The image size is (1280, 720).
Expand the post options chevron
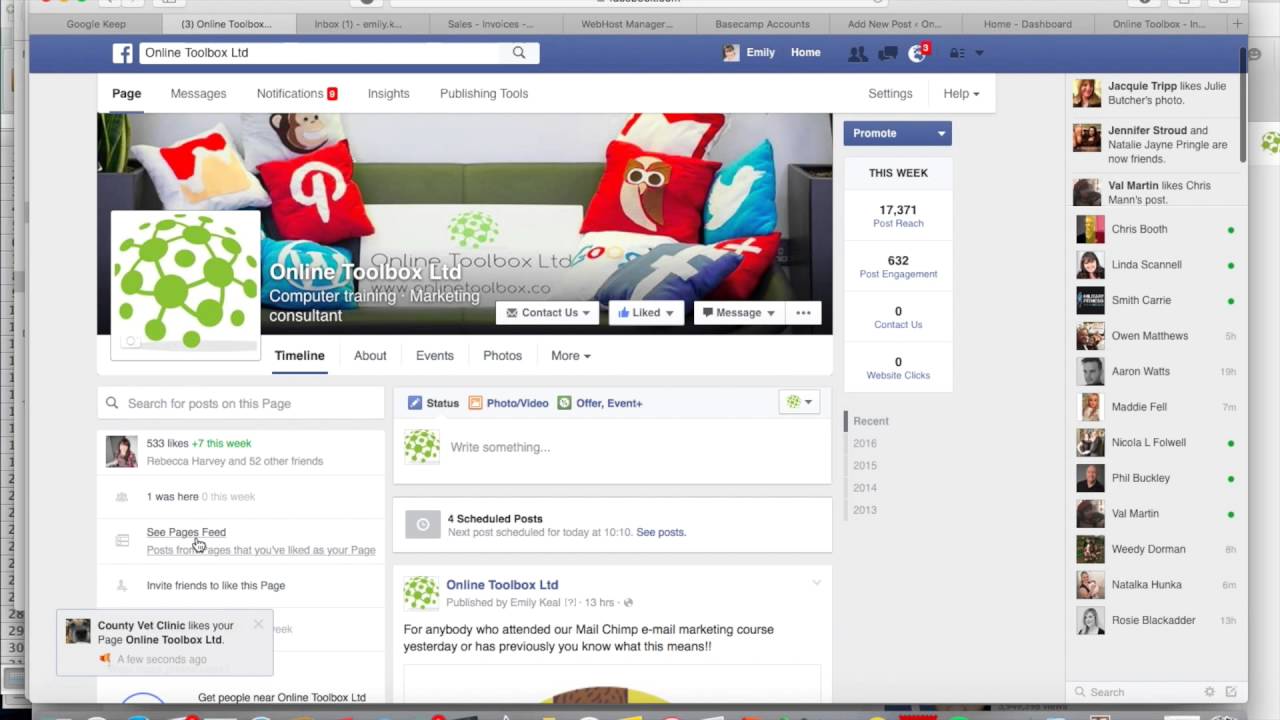pos(816,583)
